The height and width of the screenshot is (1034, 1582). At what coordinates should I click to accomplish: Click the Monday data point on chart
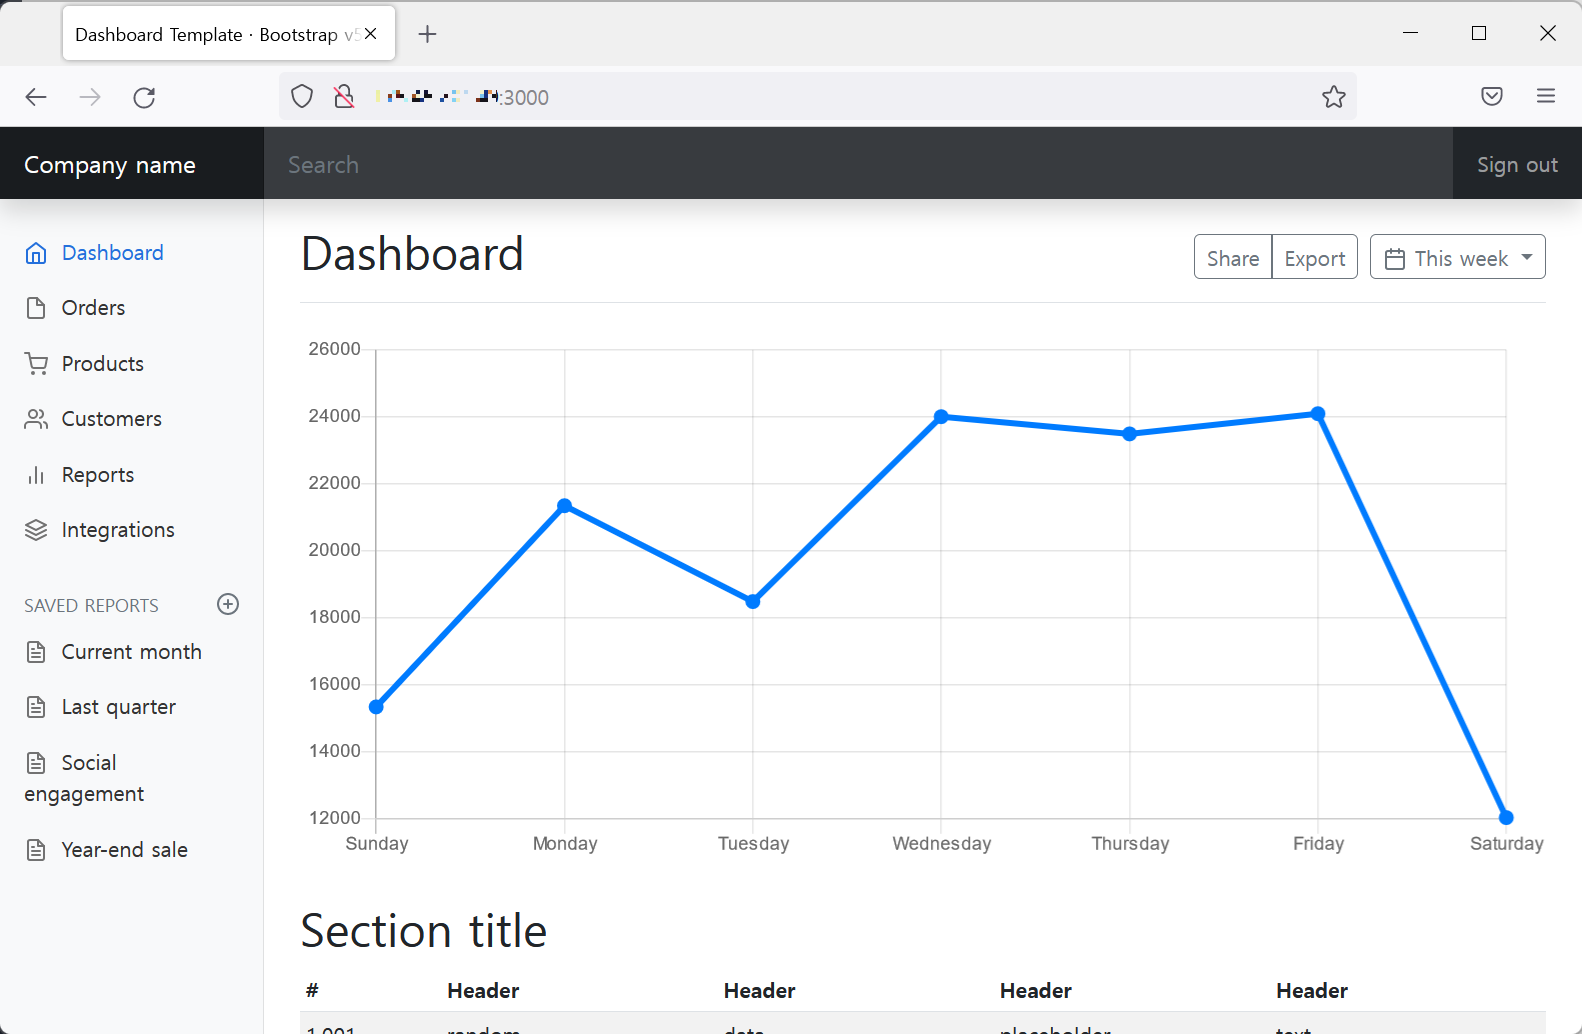[x=565, y=506]
